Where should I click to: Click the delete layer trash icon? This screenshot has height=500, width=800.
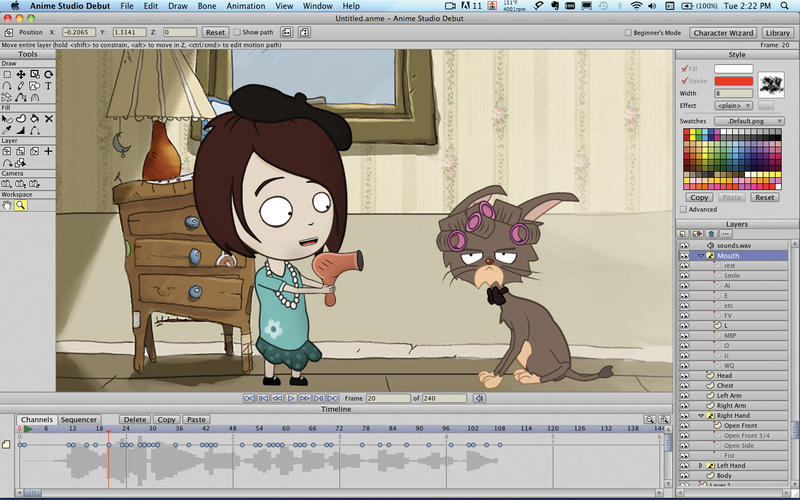click(712, 233)
